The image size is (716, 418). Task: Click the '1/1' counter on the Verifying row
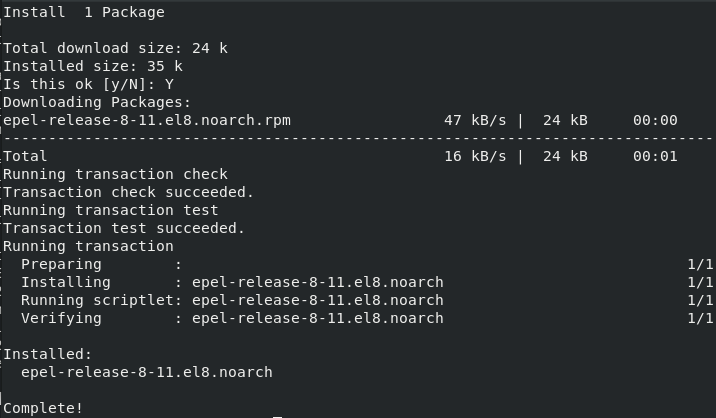[x=700, y=318]
